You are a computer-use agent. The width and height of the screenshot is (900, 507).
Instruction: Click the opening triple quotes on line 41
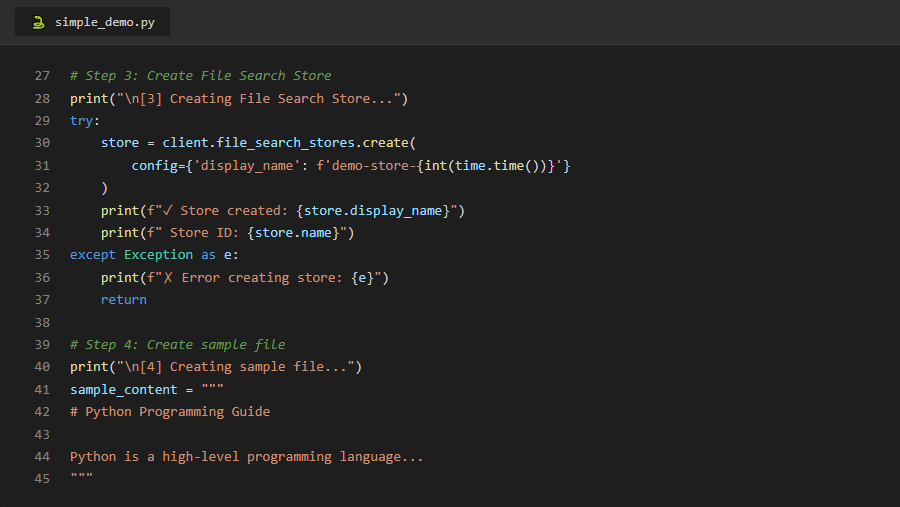[212, 388]
